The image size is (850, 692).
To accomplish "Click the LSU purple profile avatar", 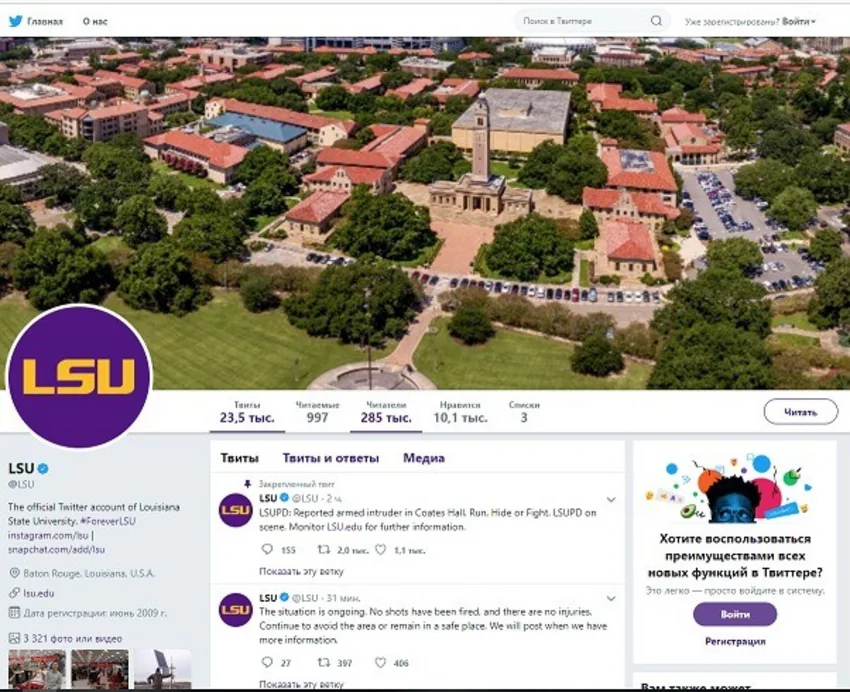I will pyautogui.click(x=79, y=377).
